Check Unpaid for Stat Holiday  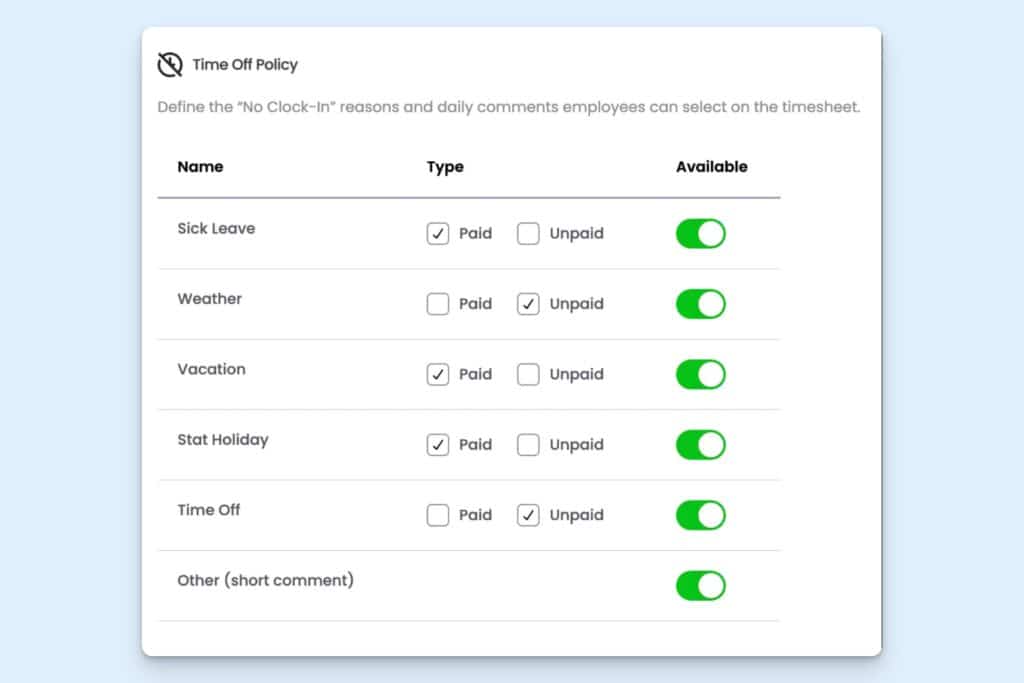click(528, 445)
